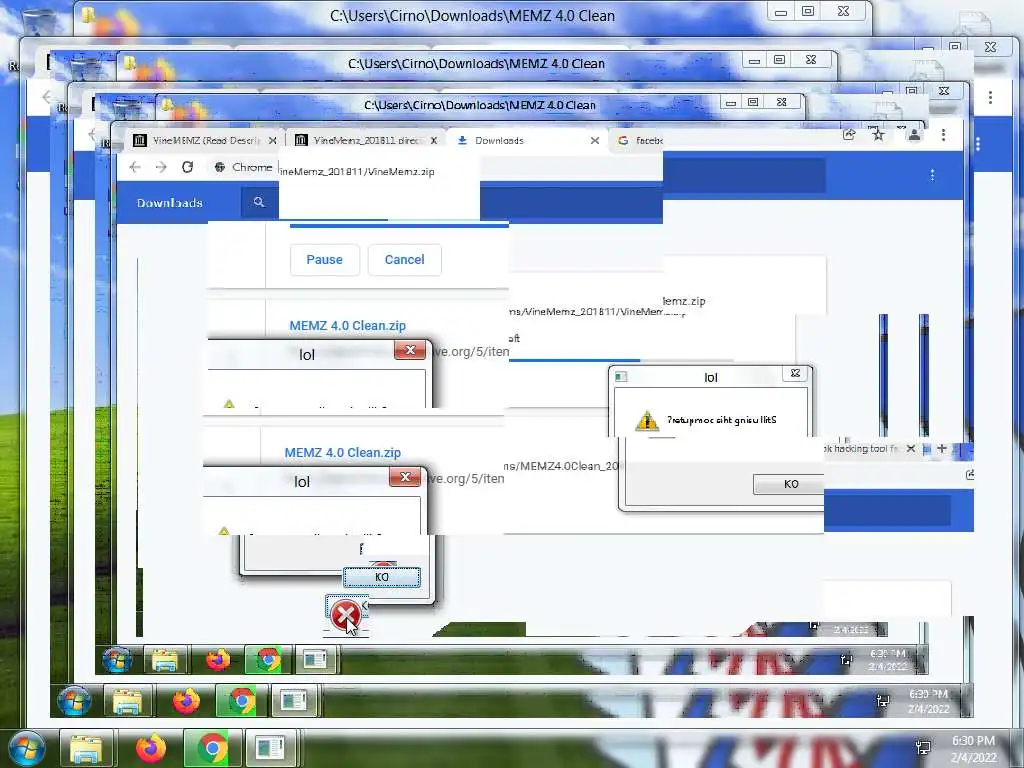This screenshot has height=768, width=1024.
Task: Click the Start orb on the middle nested taskbar
Action: tap(74, 701)
